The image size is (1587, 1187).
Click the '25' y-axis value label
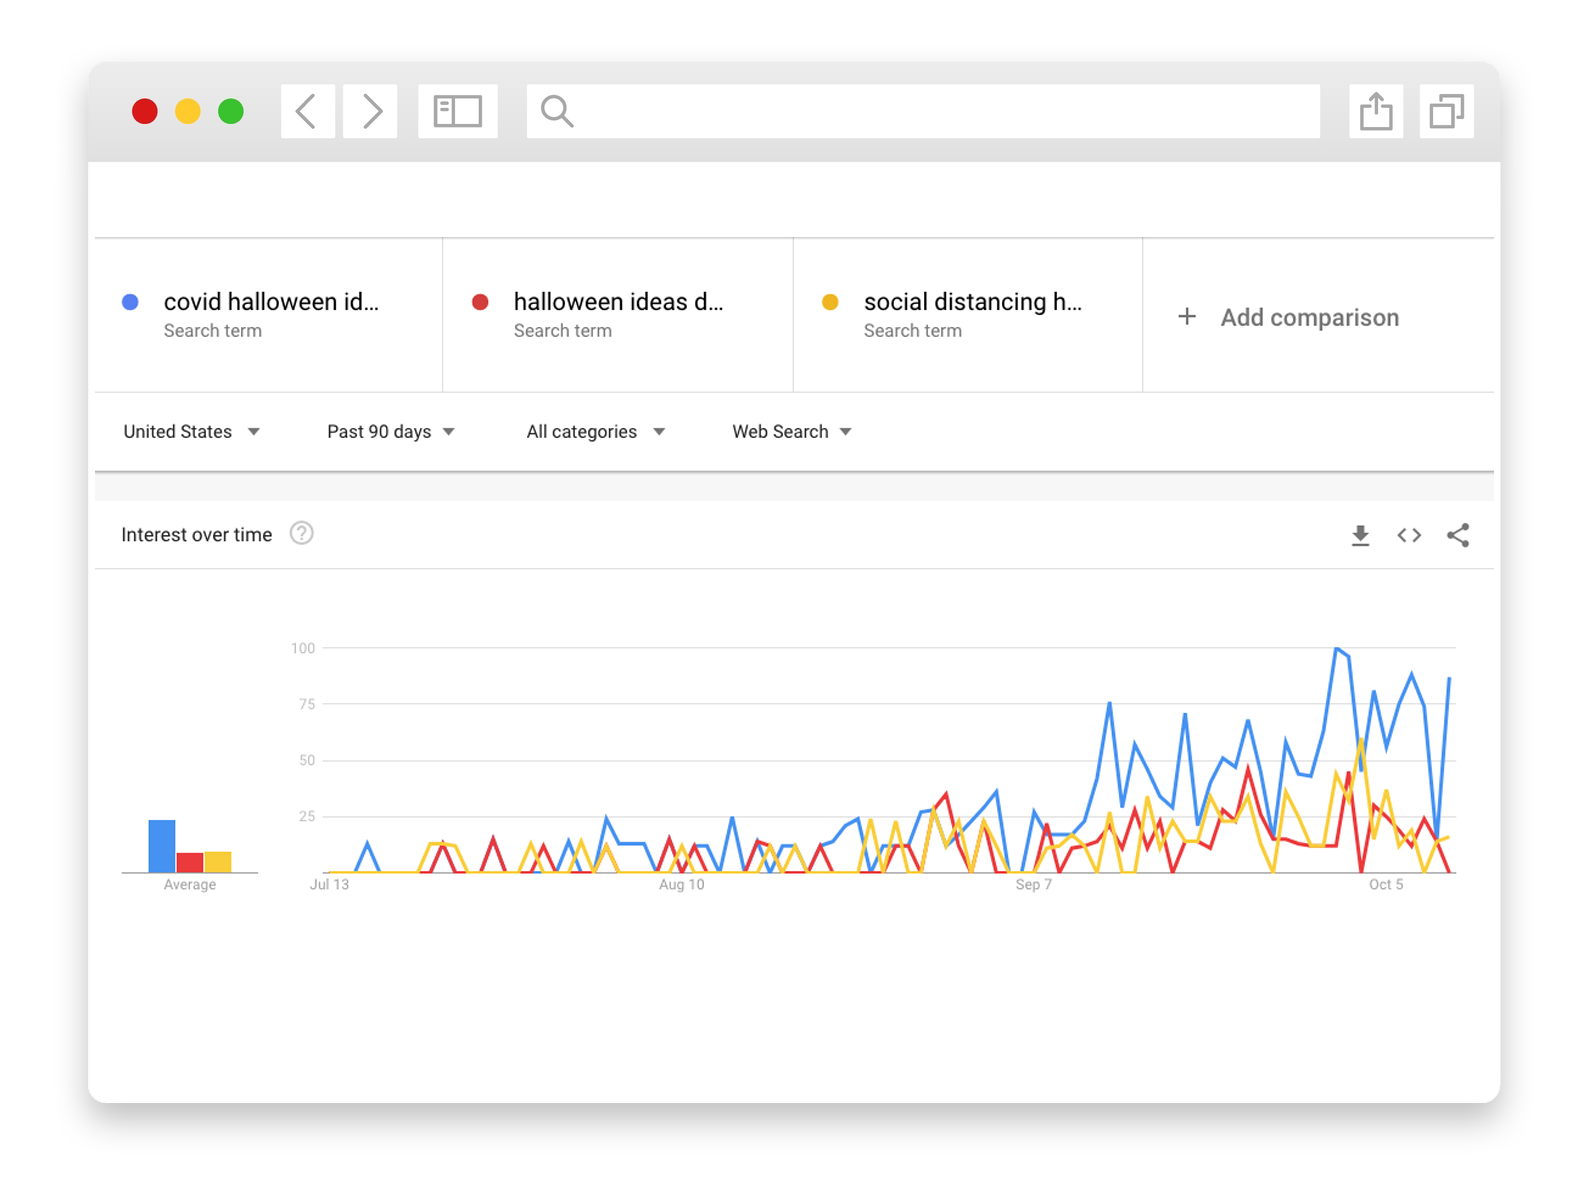pyautogui.click(x=307, y=817)
